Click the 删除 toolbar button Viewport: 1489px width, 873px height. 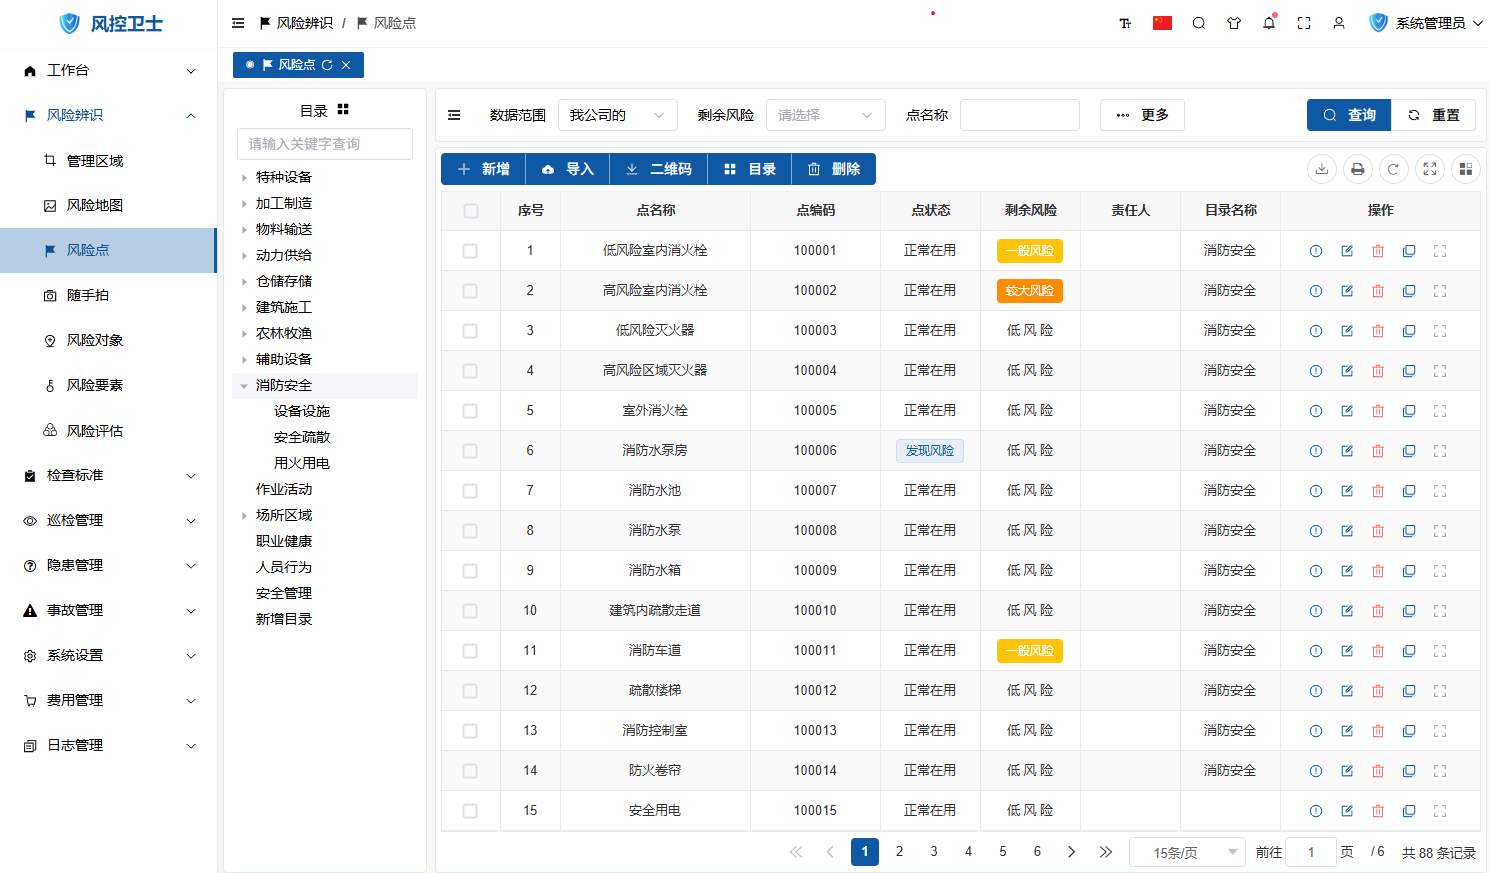point(834,169)
